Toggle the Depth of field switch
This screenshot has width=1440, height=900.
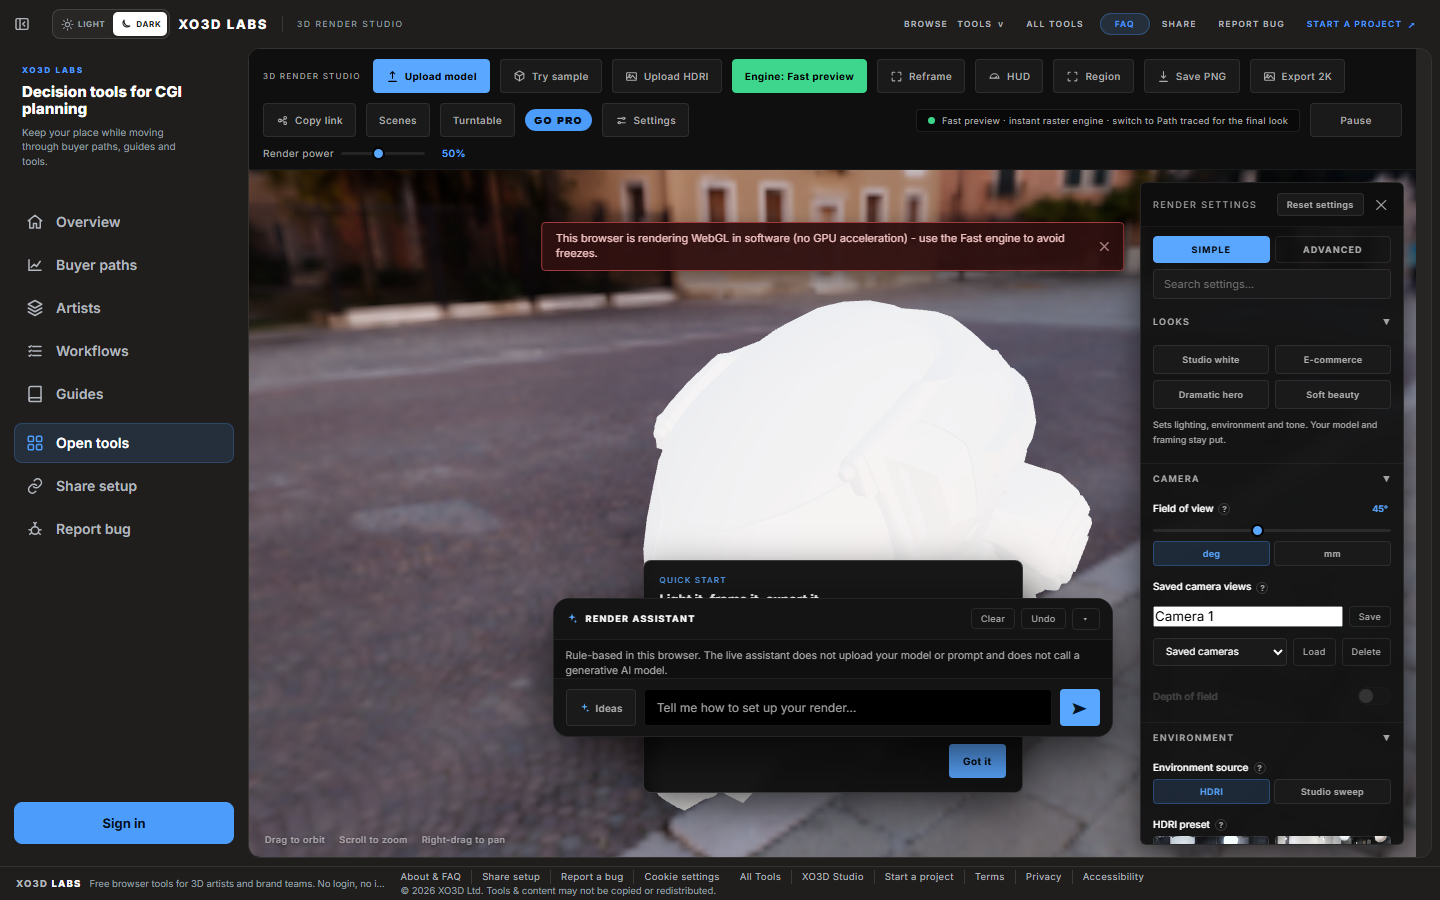(1373, 696)
